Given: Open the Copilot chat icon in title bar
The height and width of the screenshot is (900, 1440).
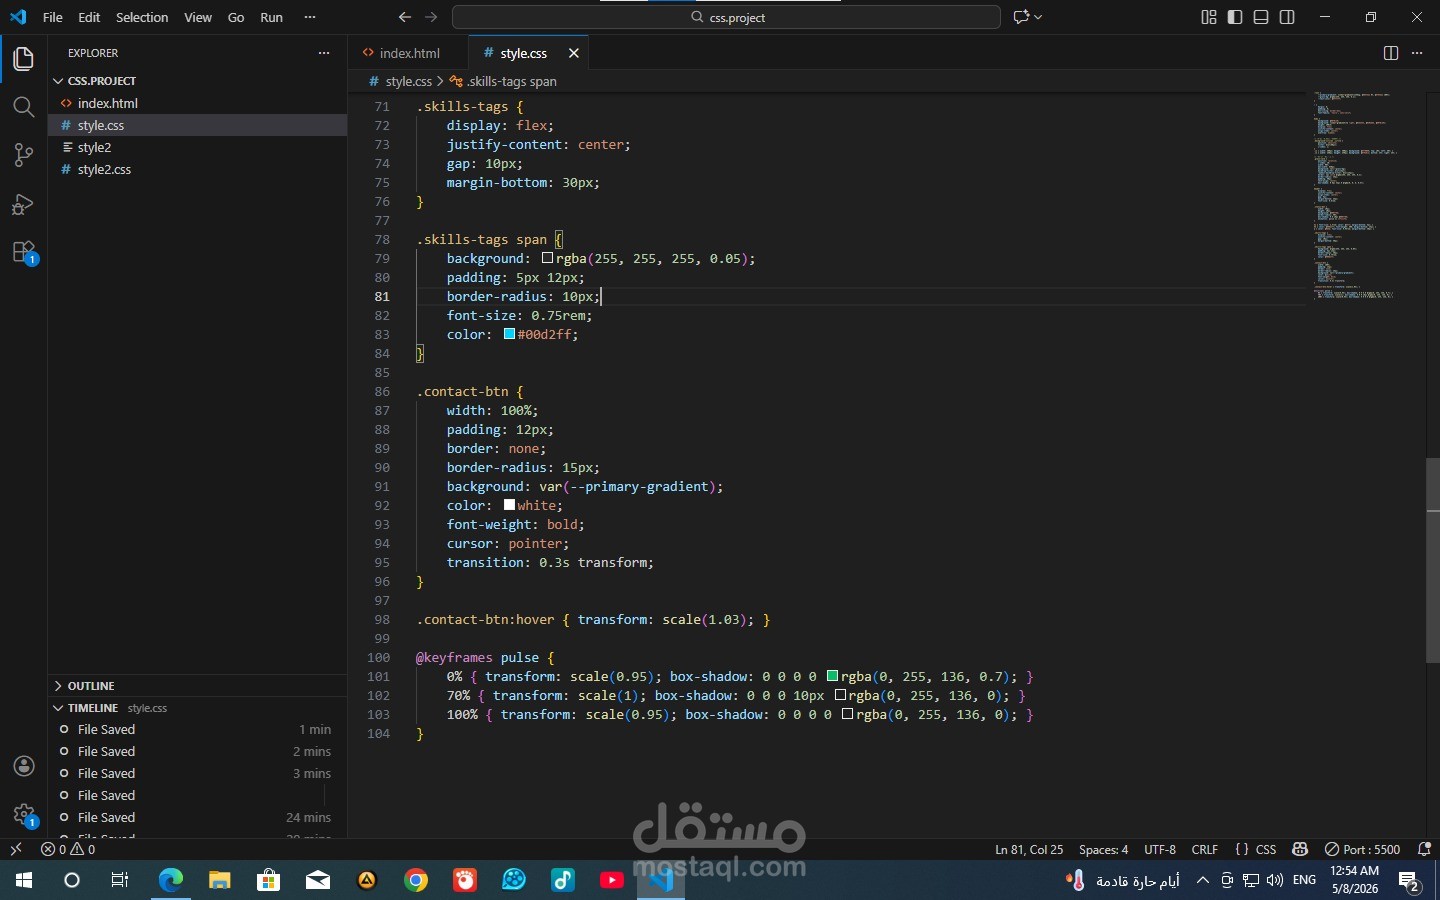Looking at the screenshot, I should [x=1020, y=17].
